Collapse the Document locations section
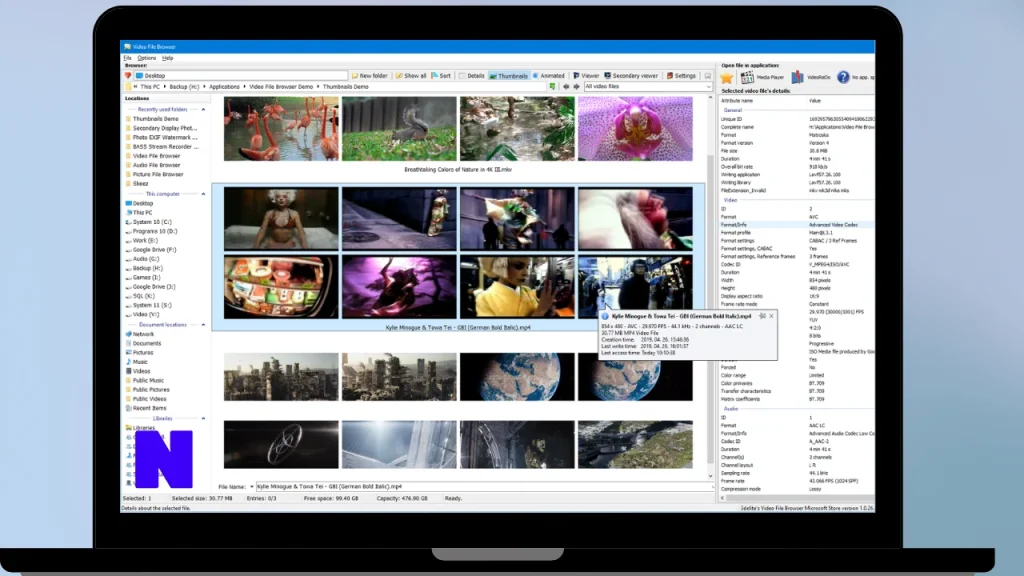 203,325
